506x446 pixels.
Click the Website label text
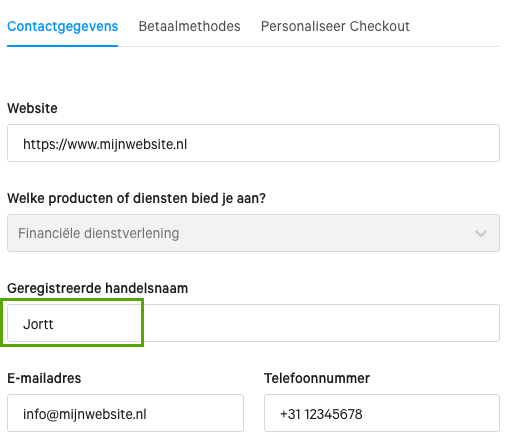32,108
